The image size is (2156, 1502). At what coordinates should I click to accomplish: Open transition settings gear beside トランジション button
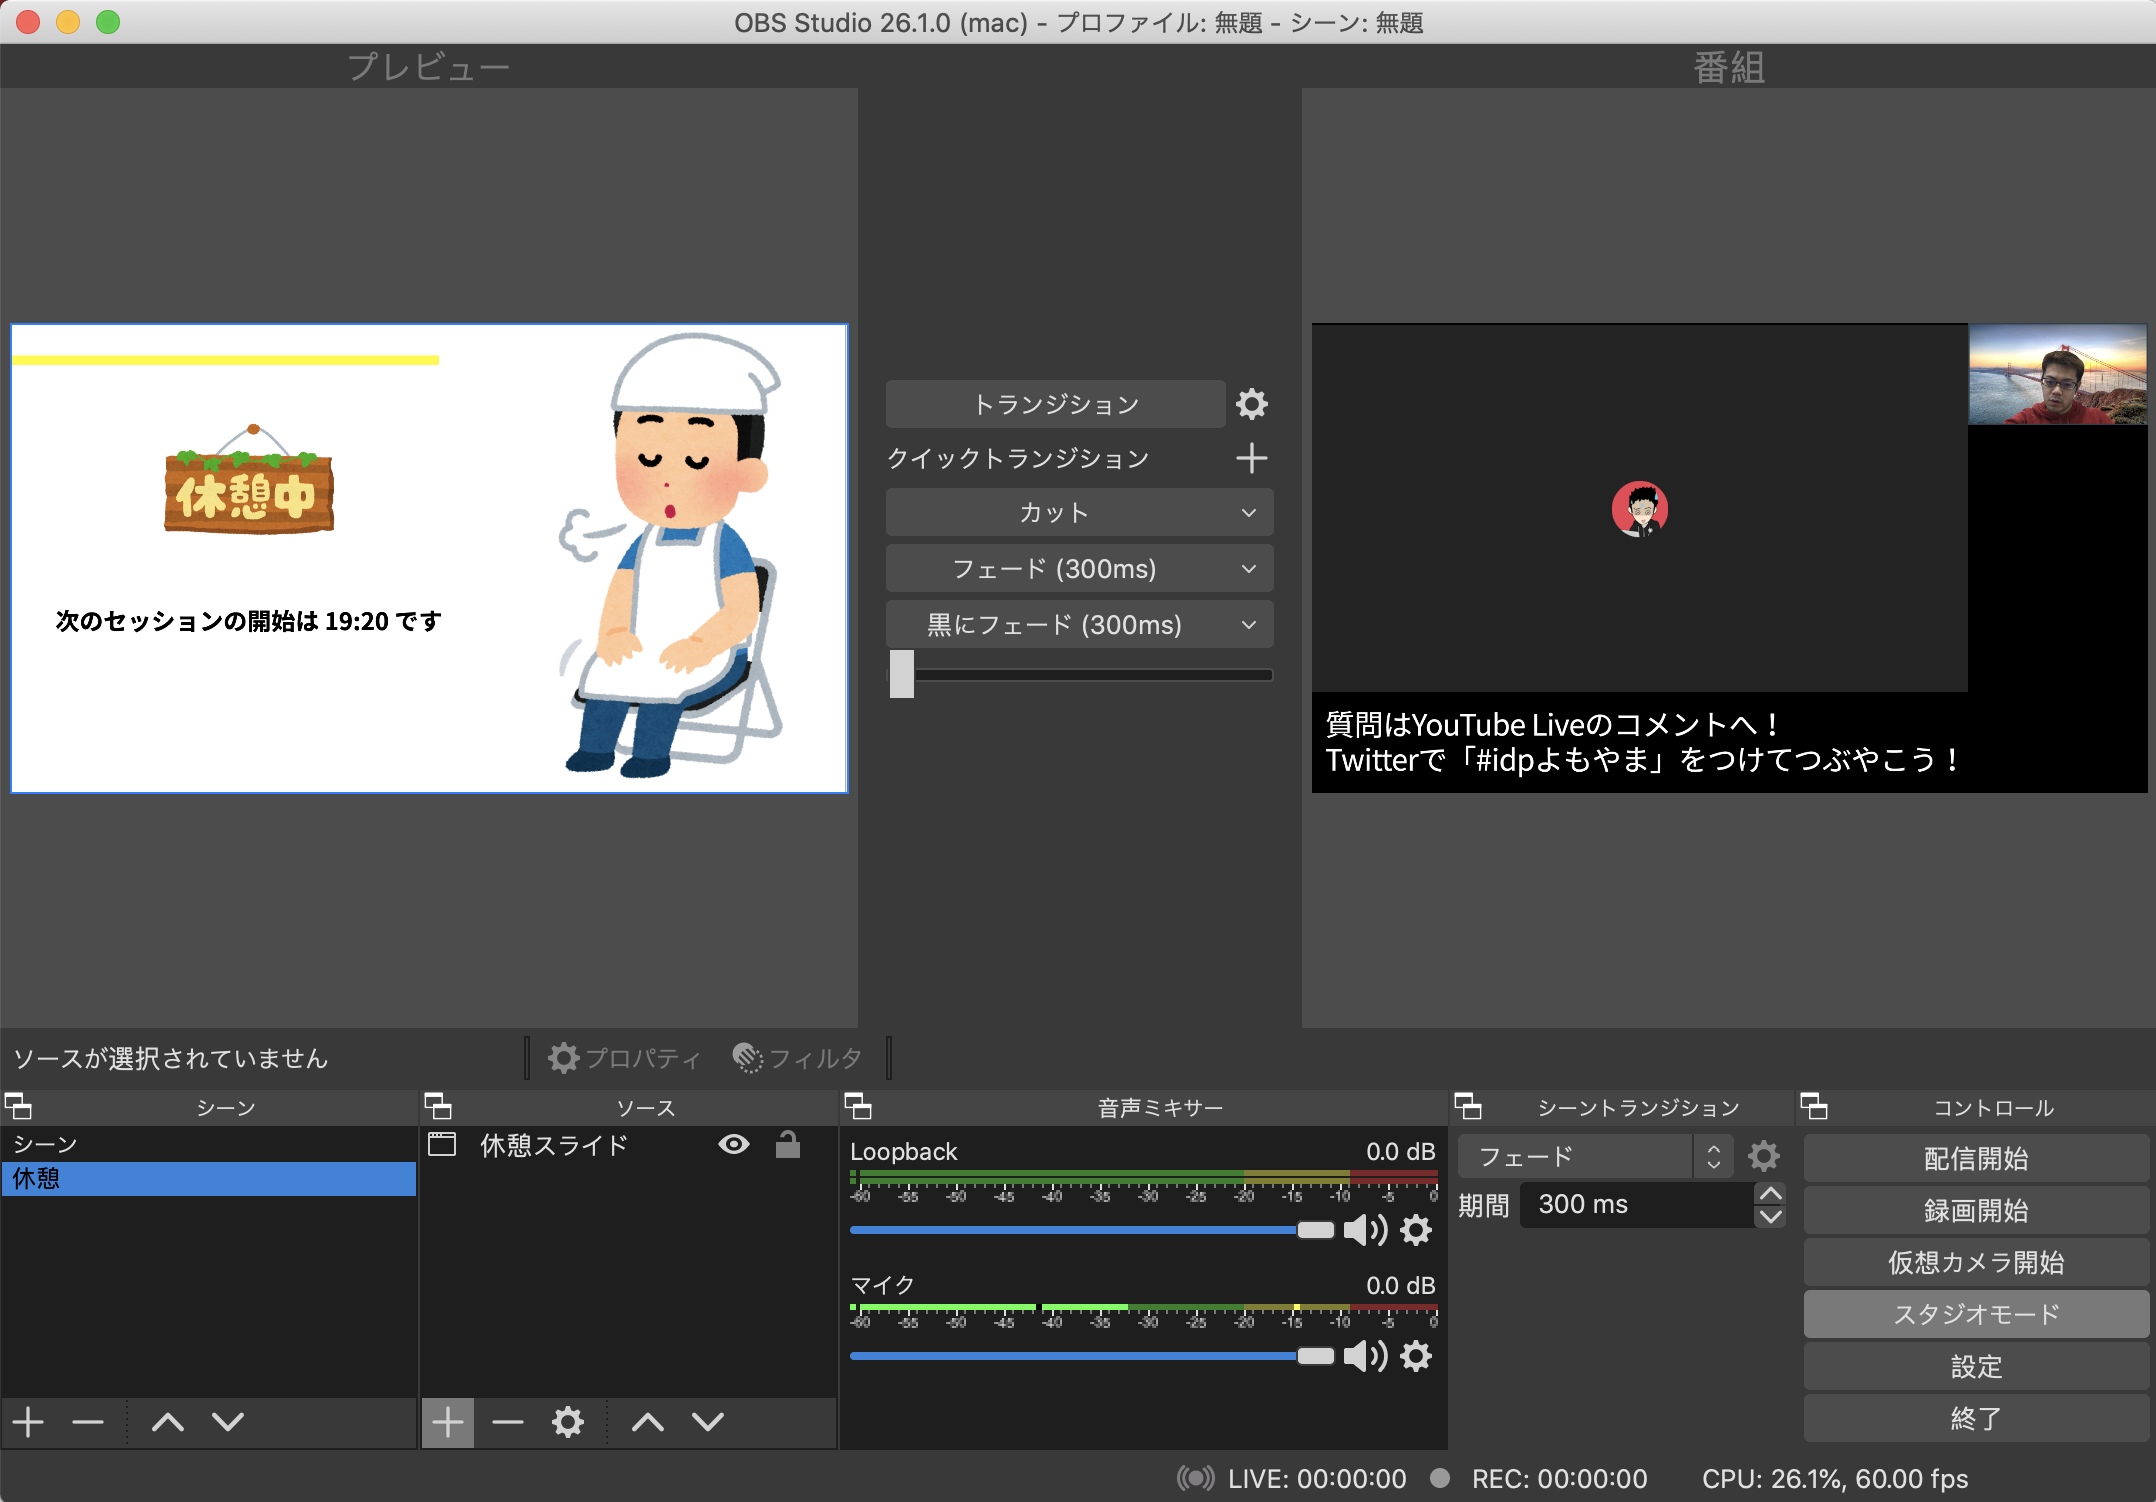tap(1252, 404)
